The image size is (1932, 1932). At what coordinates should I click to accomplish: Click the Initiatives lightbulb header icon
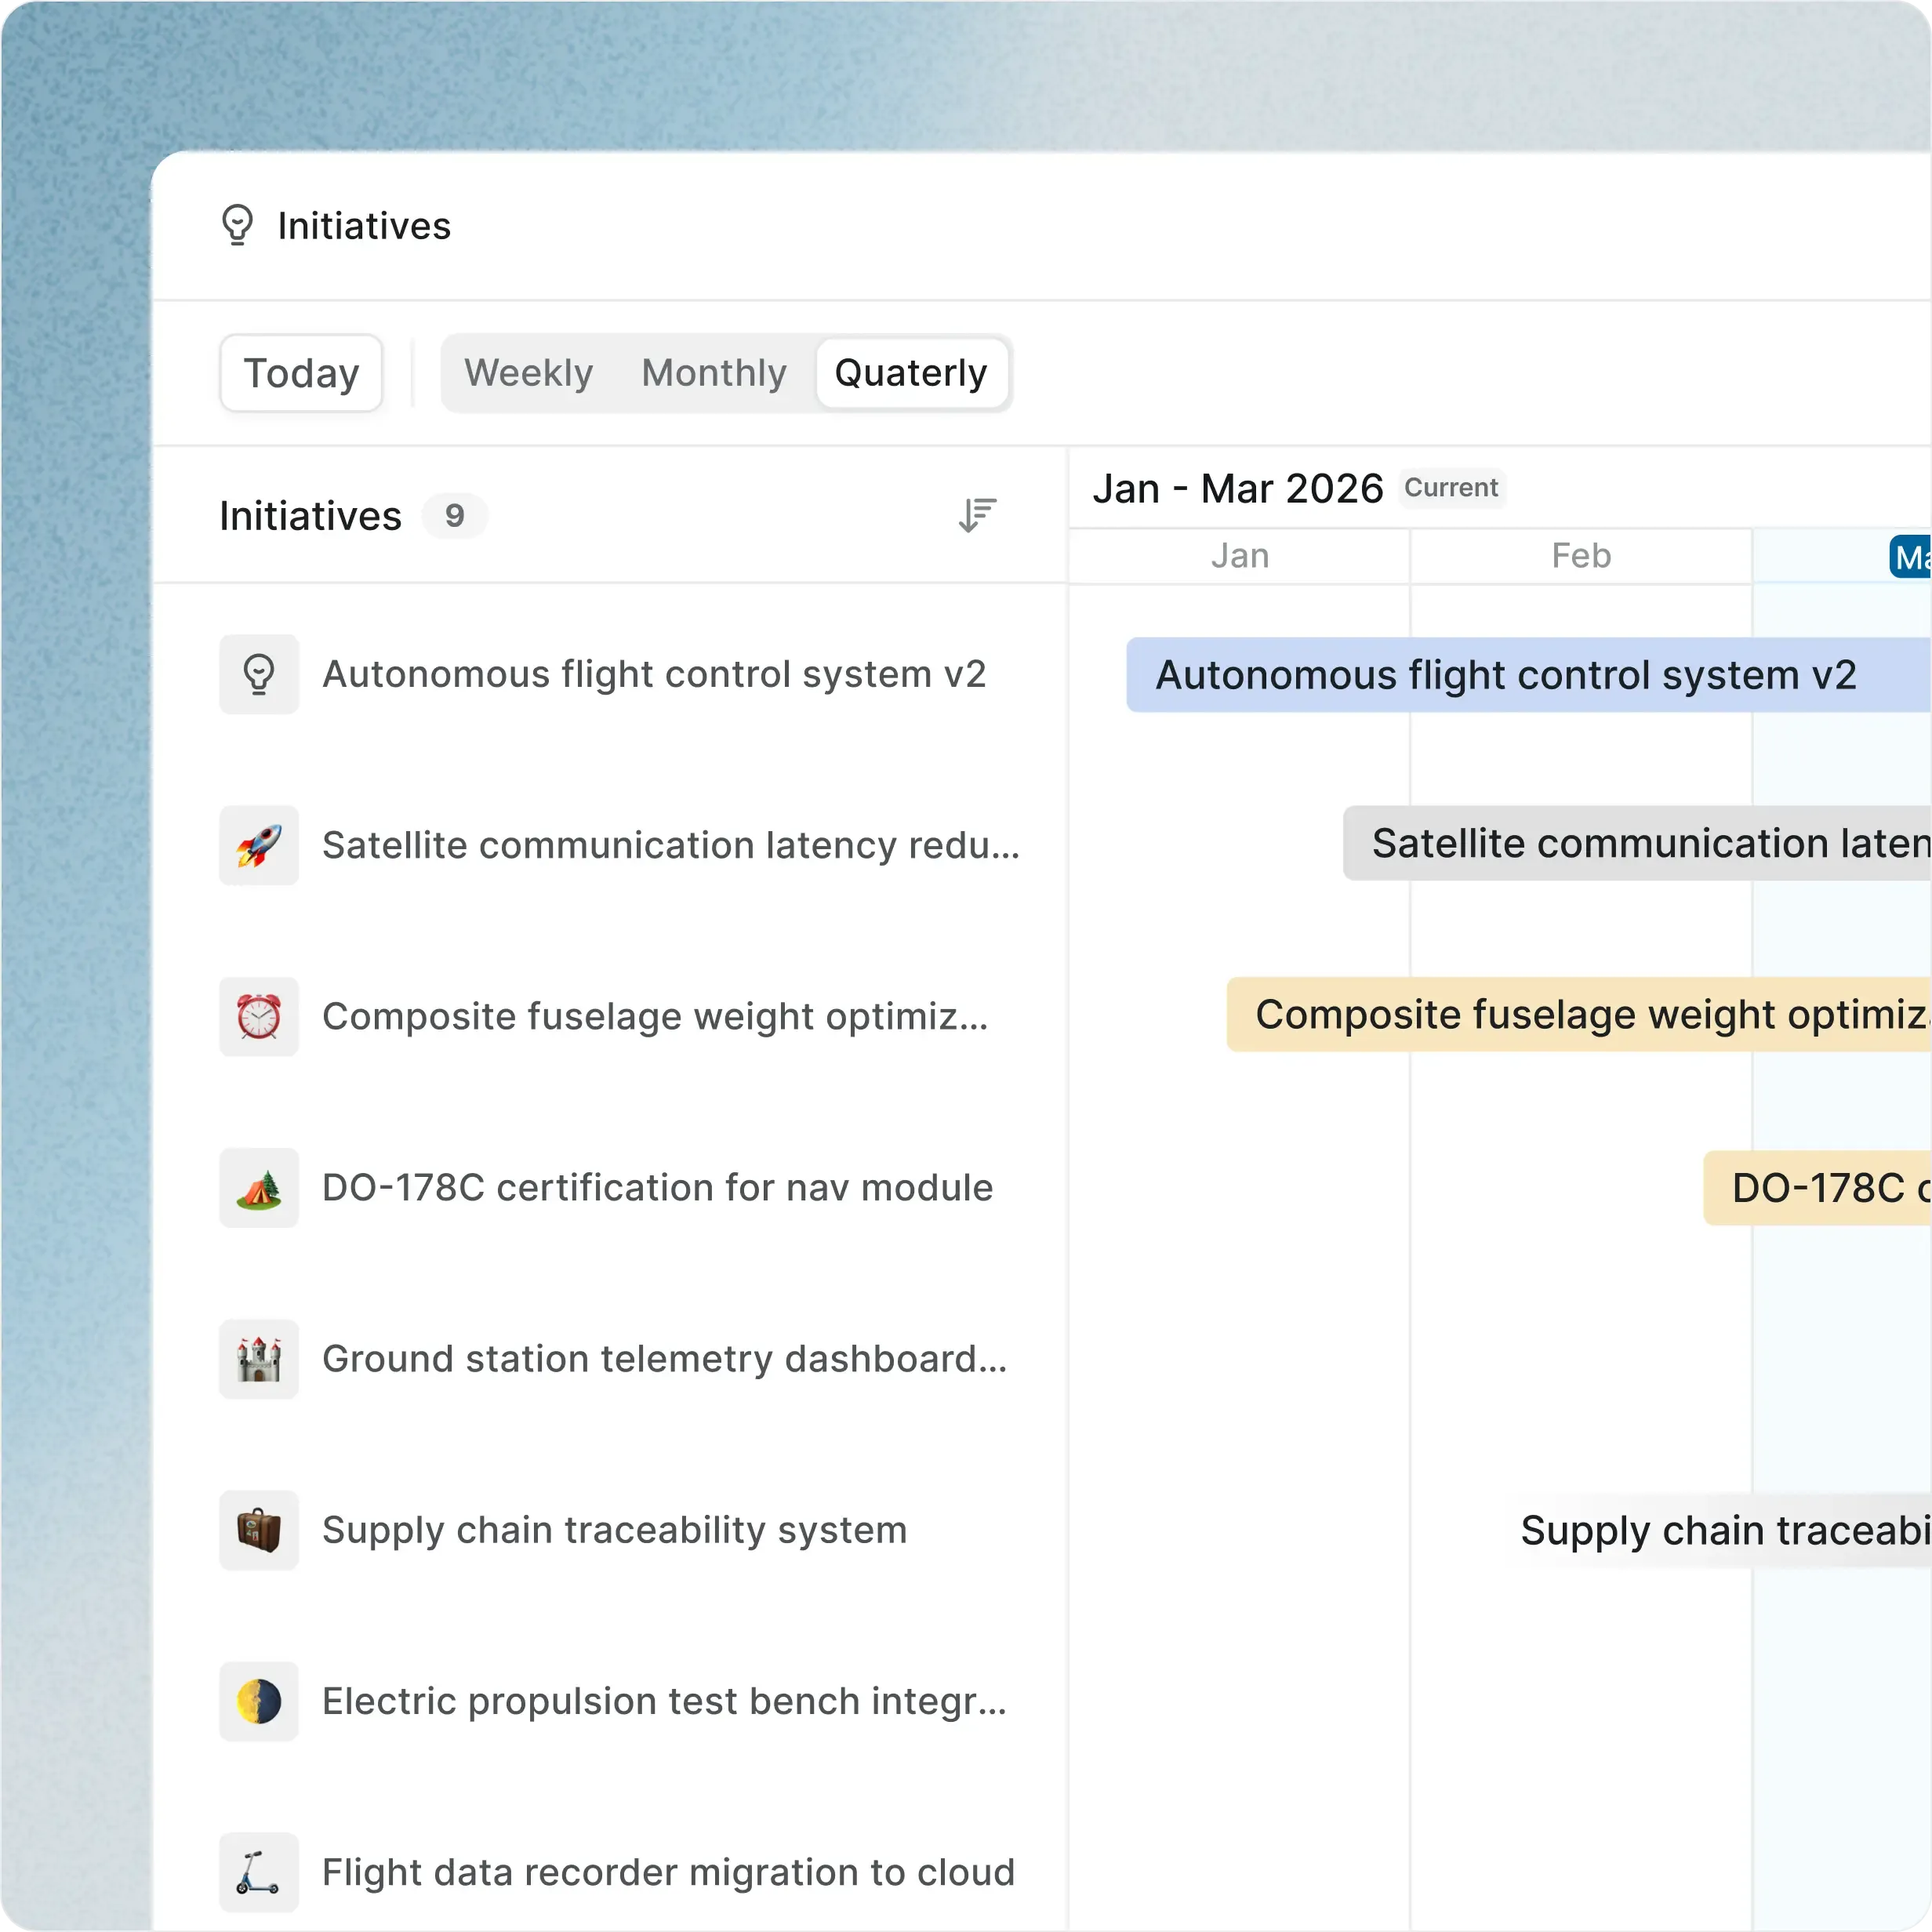point(237,225)
